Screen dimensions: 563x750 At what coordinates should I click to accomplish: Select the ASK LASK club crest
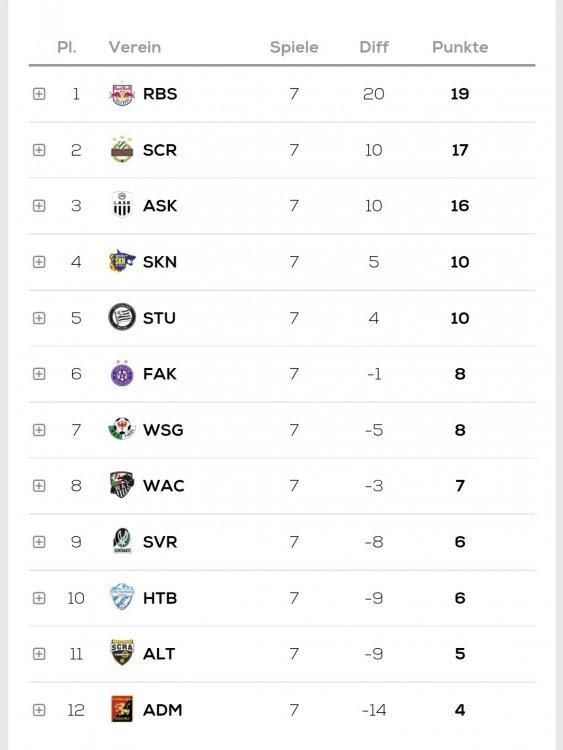pyautogui.click(x=122, y=205)
